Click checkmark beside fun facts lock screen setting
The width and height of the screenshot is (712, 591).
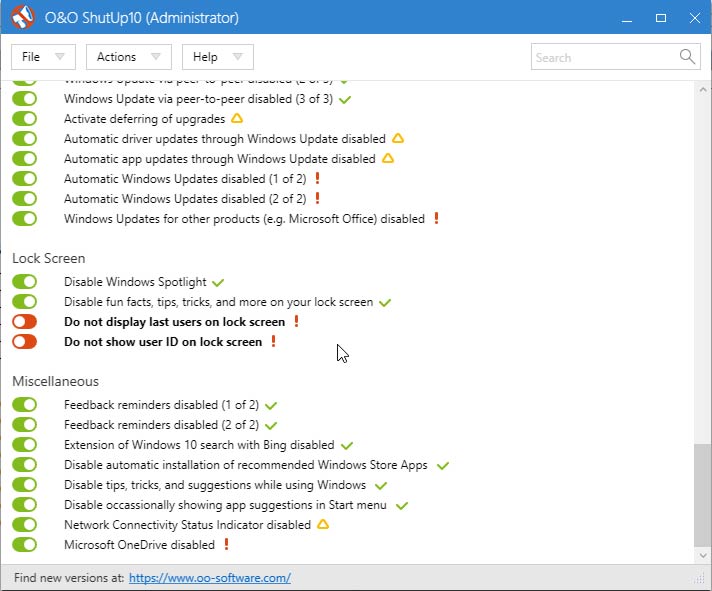pyautogui.click(x=385, y=303)
